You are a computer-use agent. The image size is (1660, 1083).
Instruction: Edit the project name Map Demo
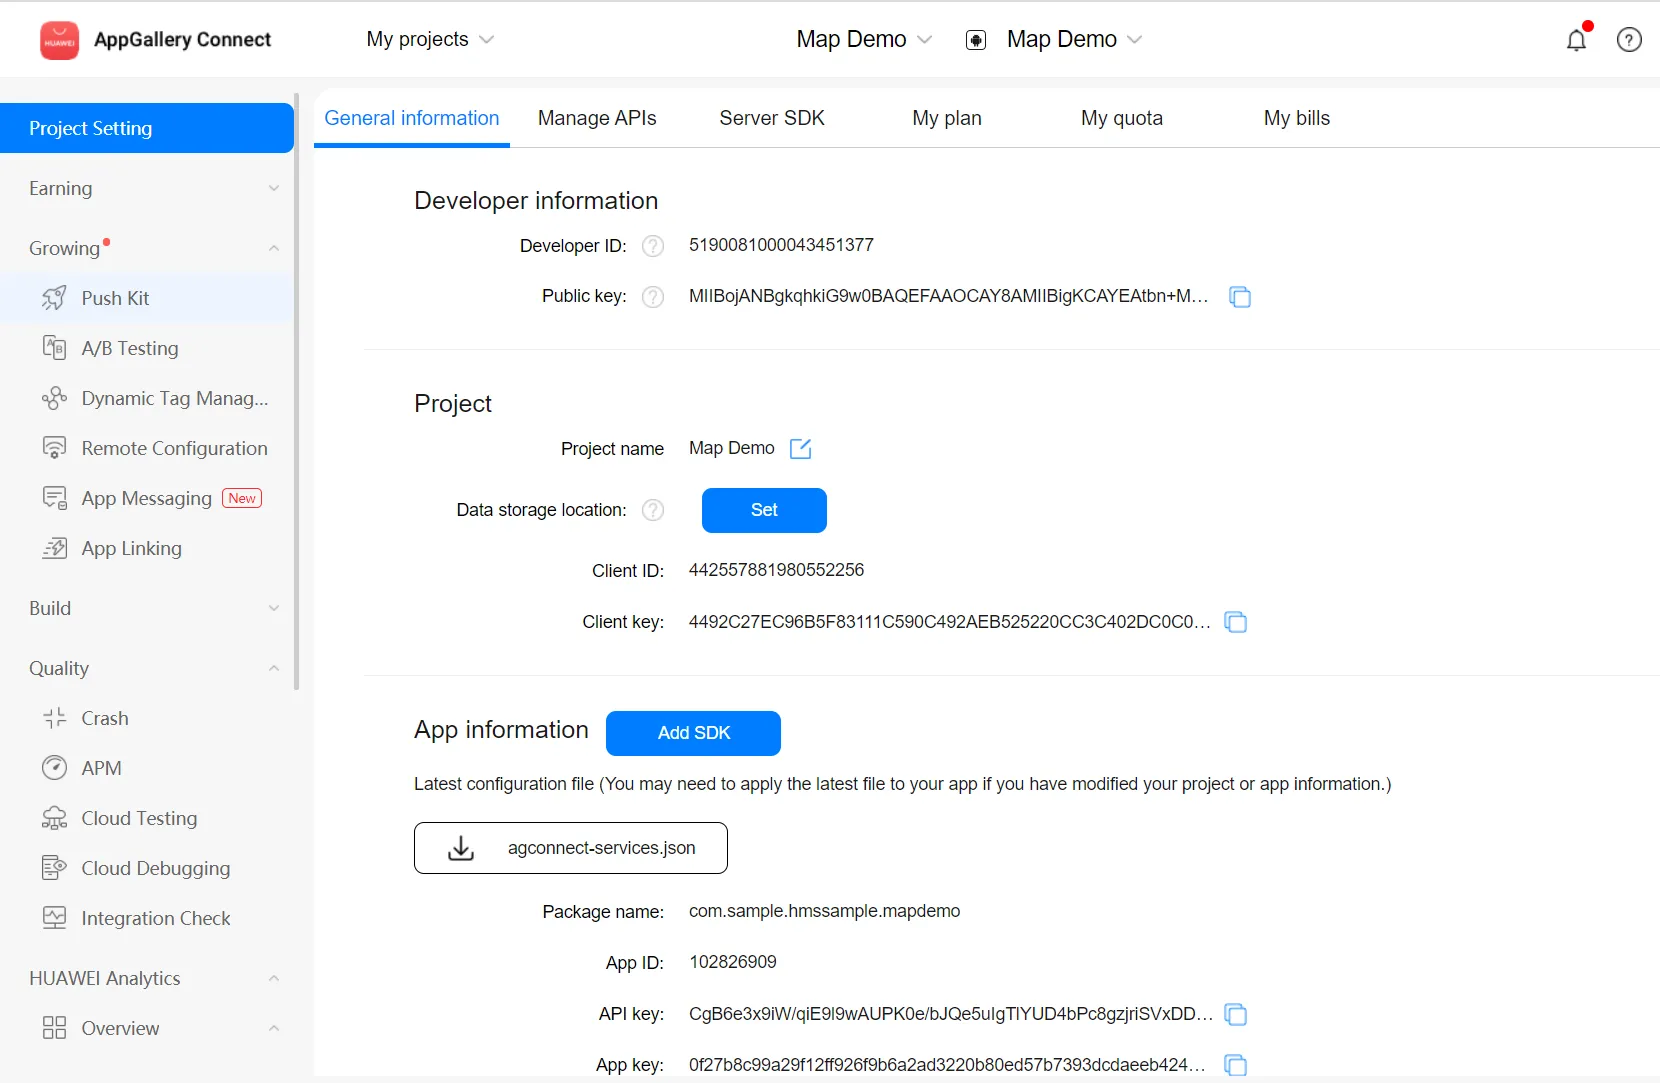(800, 449)
